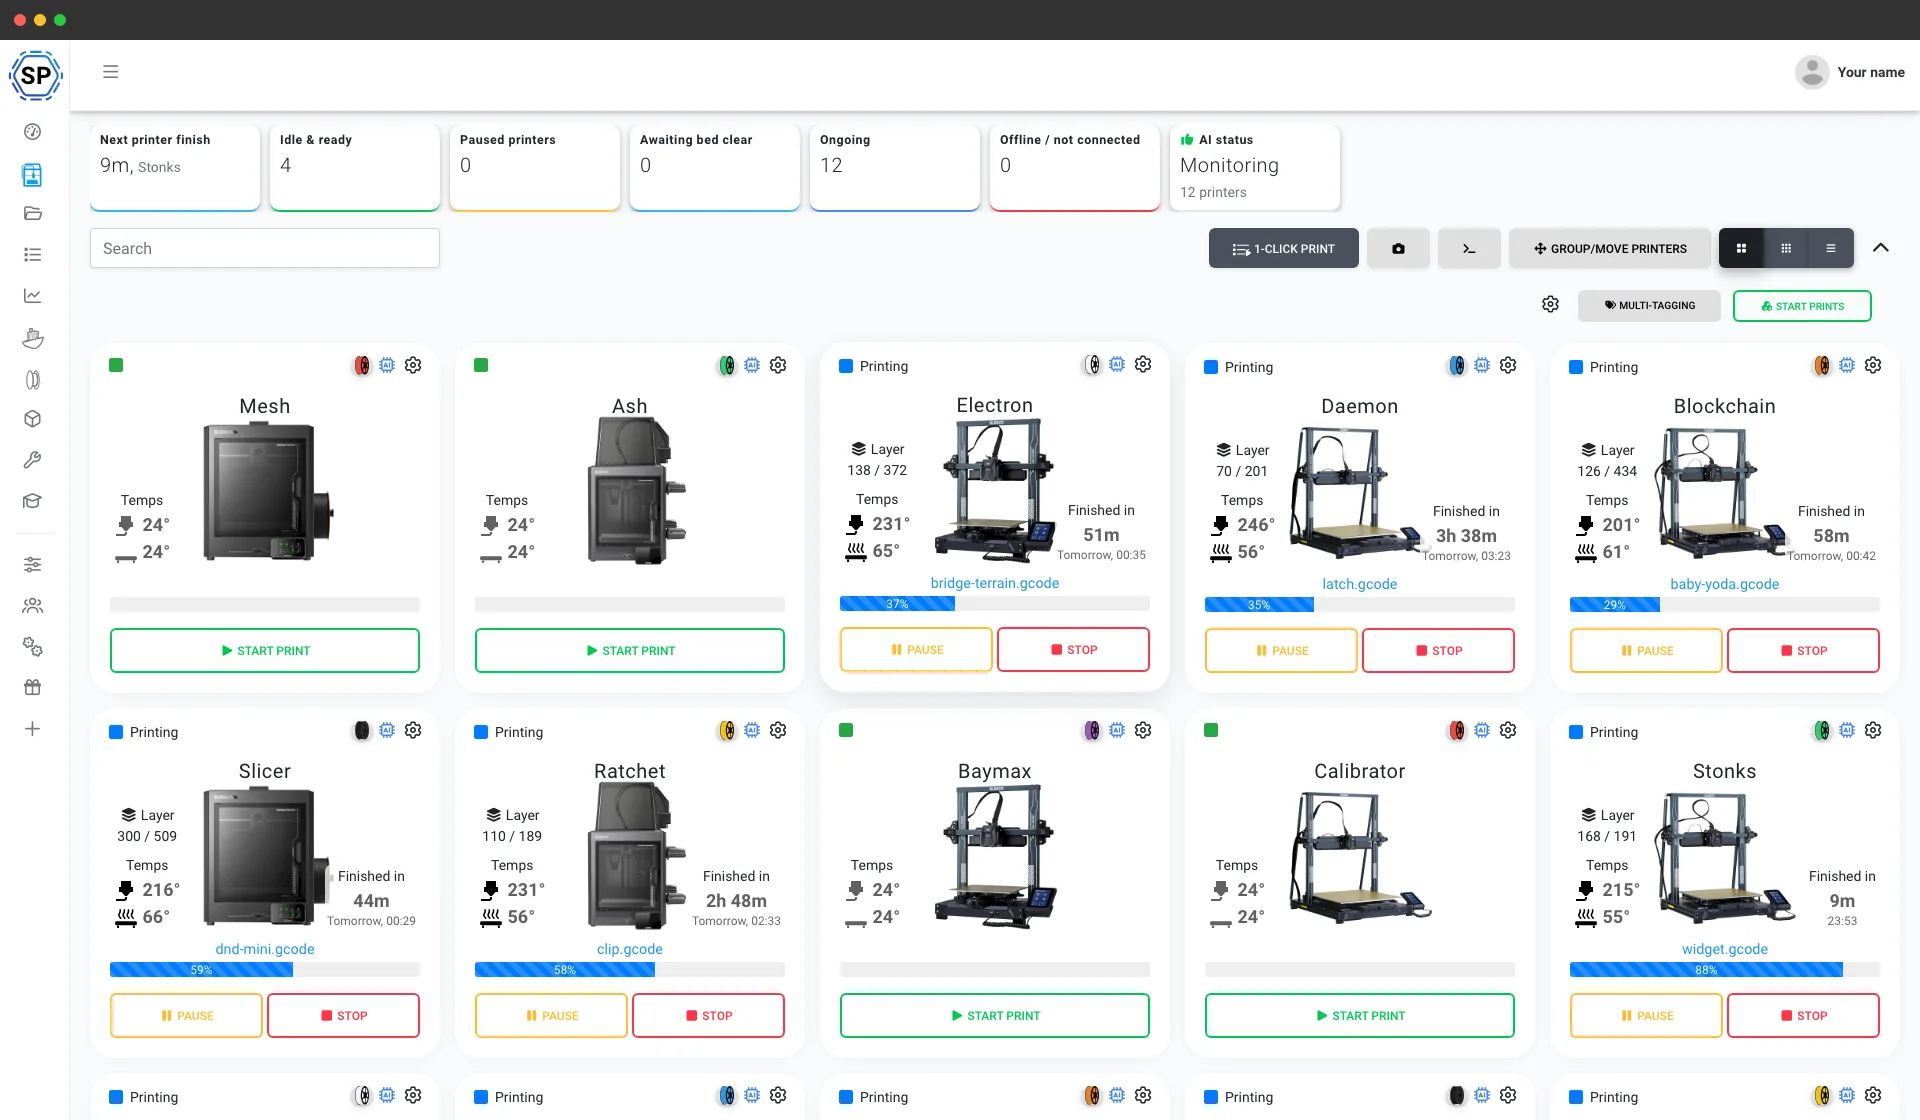This screenshot has width=1920, height=1120.
Task: Open Ratchet printer settings gear
Action: click(x=778, y=730)
